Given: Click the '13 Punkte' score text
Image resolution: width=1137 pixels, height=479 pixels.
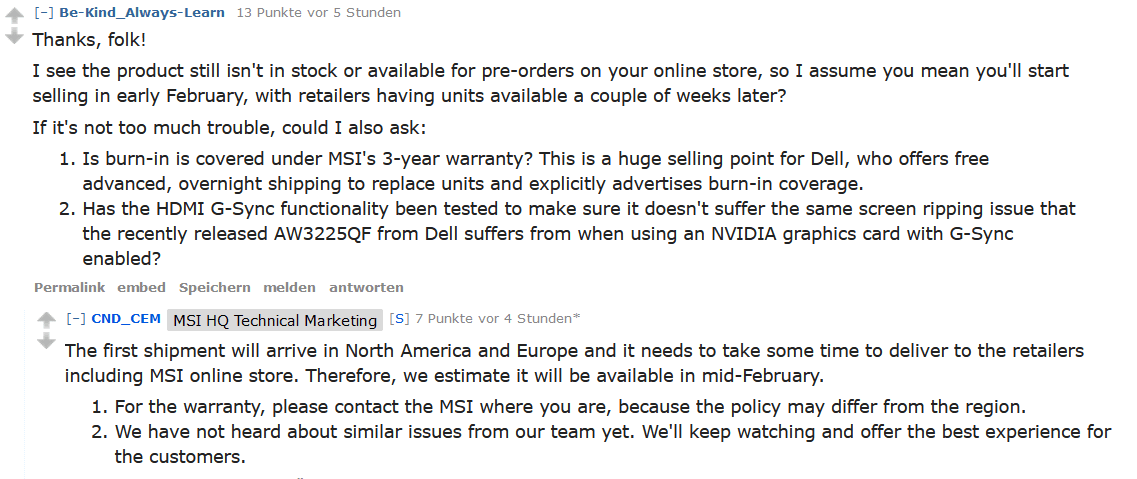Looking at the screenshot, I should click(267, 12).
